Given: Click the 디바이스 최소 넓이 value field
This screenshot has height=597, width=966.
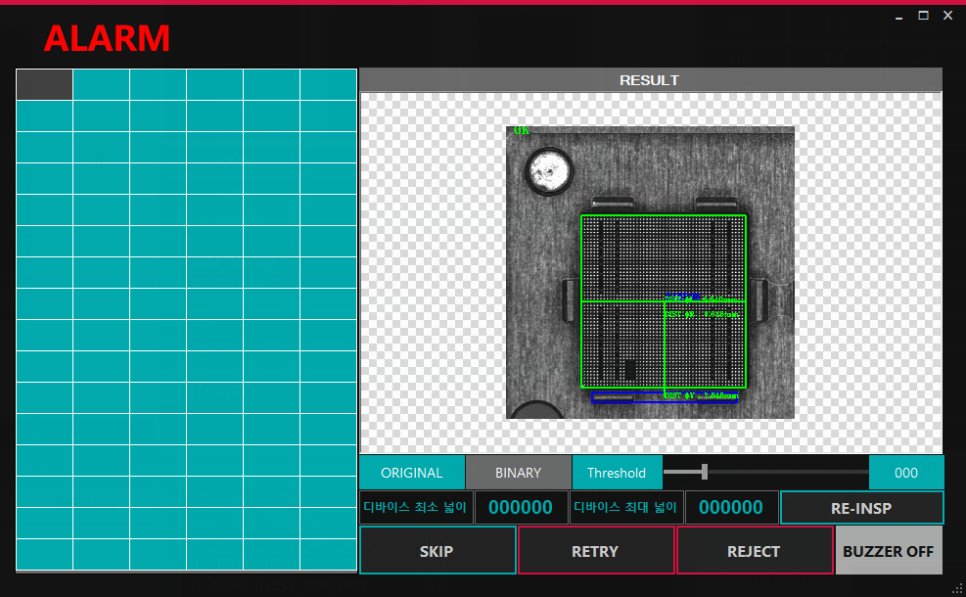Looking at the screenshot, I should pos(521,508).
